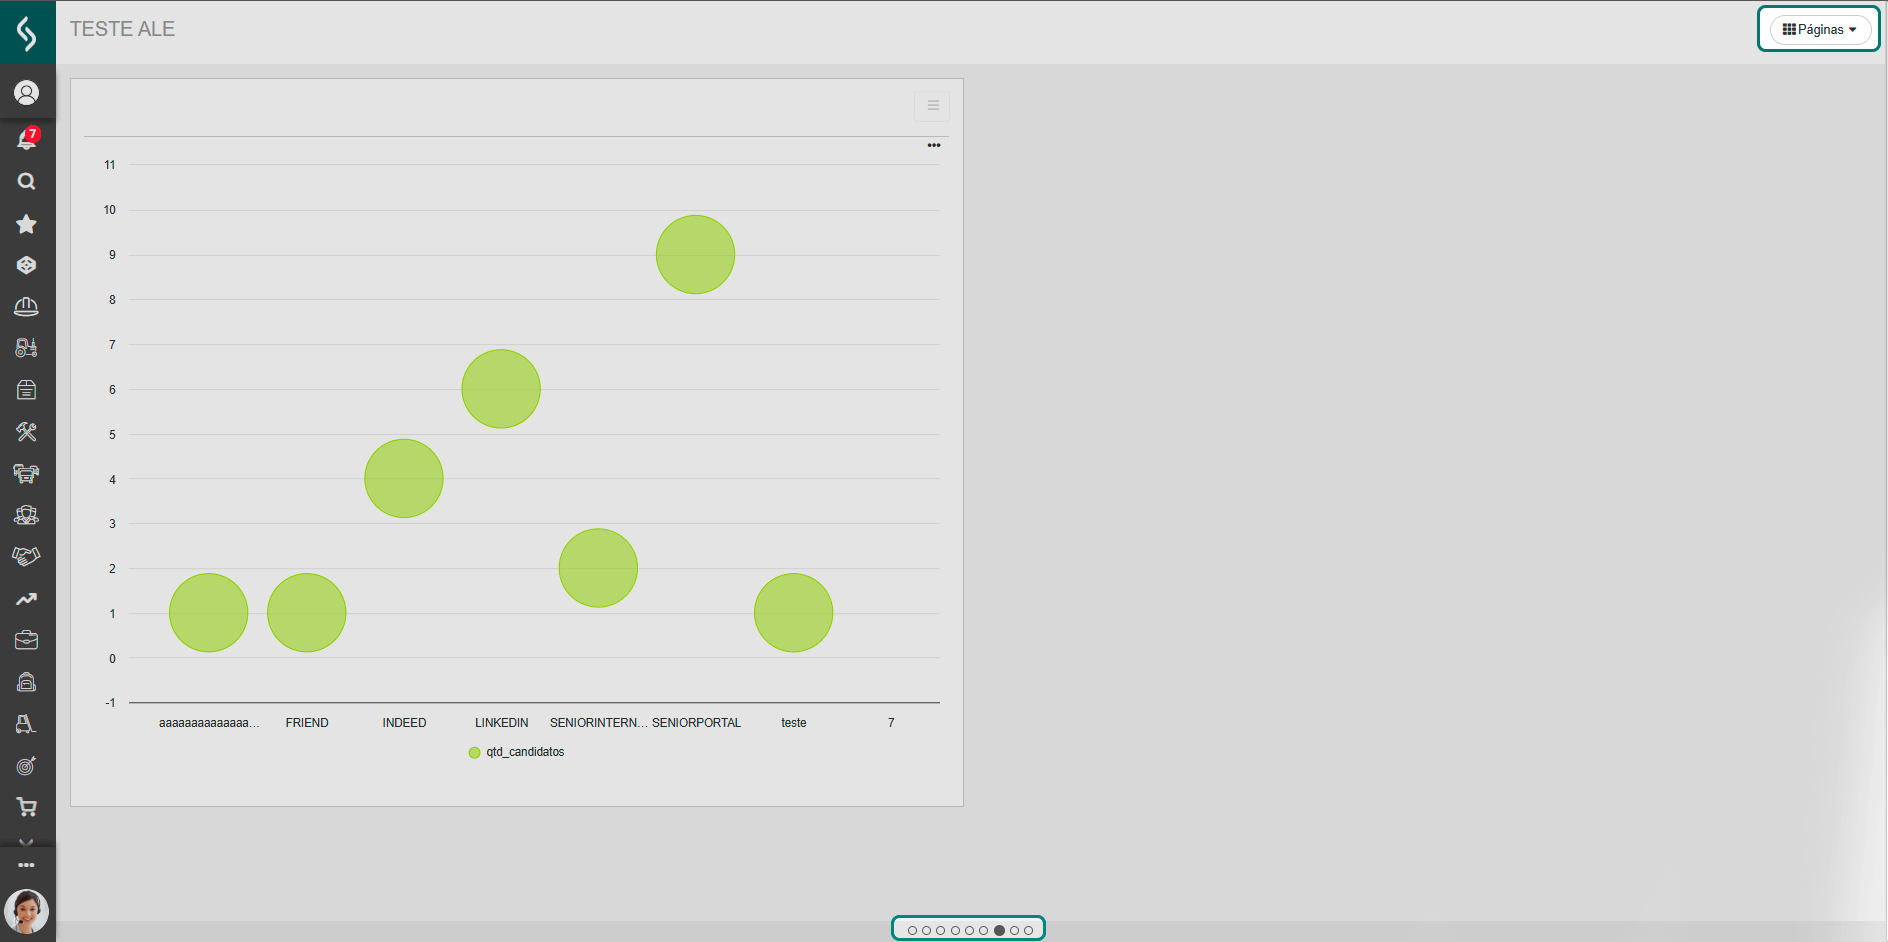Open the hard hat module icon
The height and width of the screenshot is (942, 1888).
[x=27, y=307]
